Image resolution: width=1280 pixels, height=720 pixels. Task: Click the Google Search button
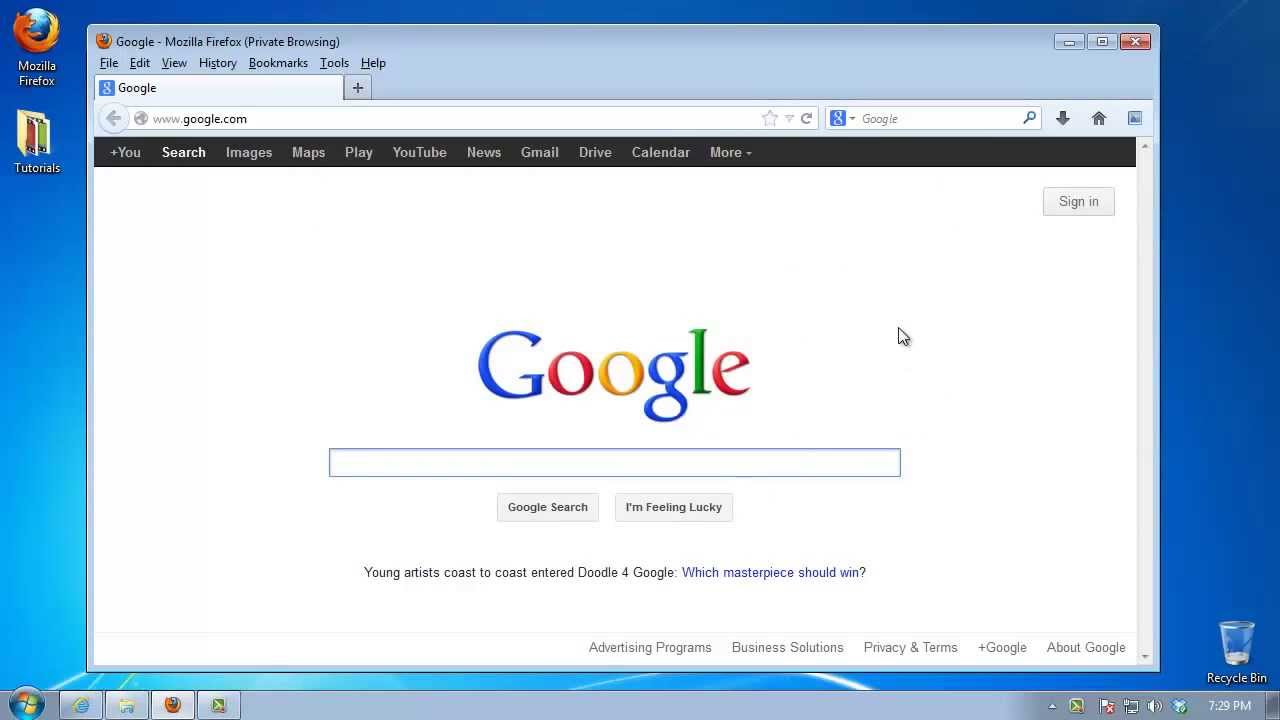coord(548,507)
